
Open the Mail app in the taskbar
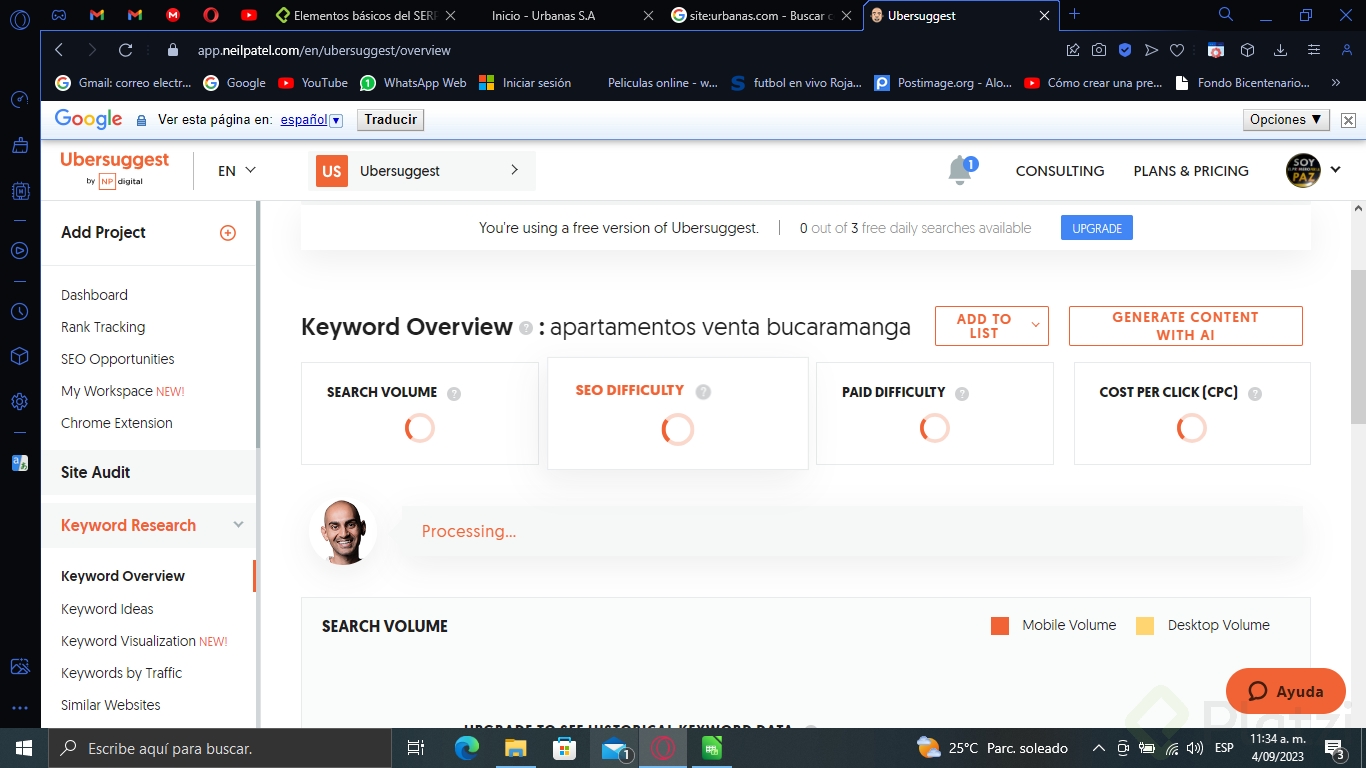coord(614,748)
